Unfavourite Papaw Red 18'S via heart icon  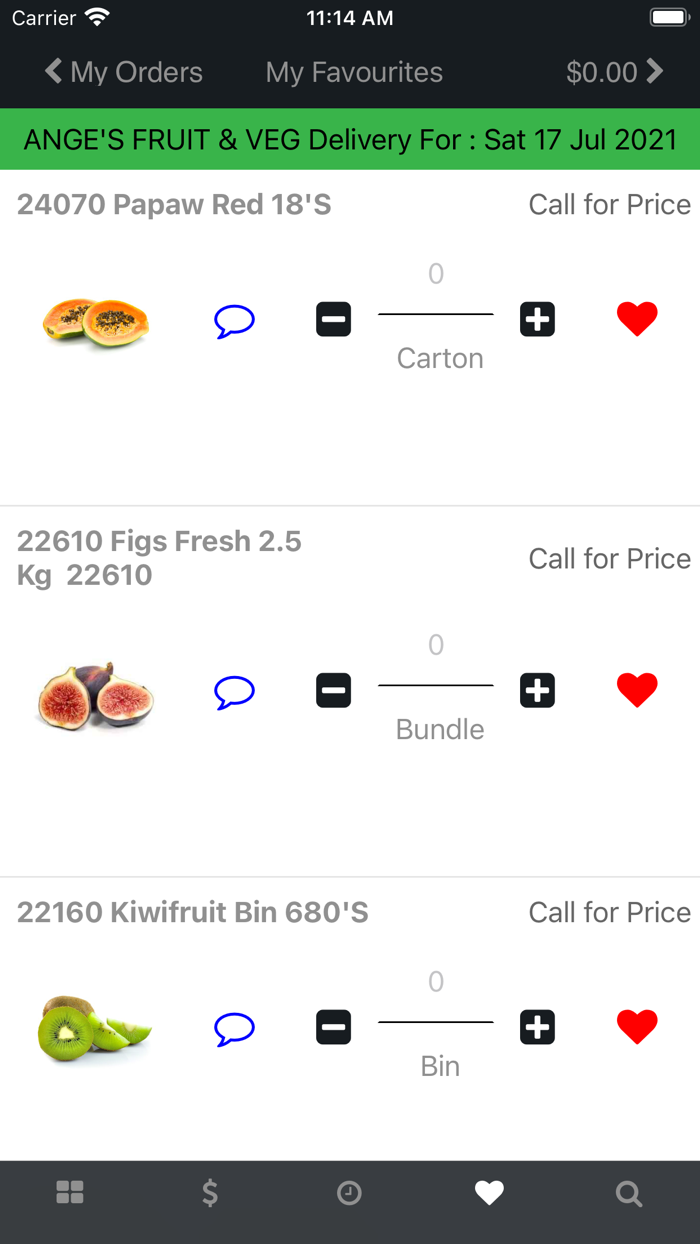(637, 318)
